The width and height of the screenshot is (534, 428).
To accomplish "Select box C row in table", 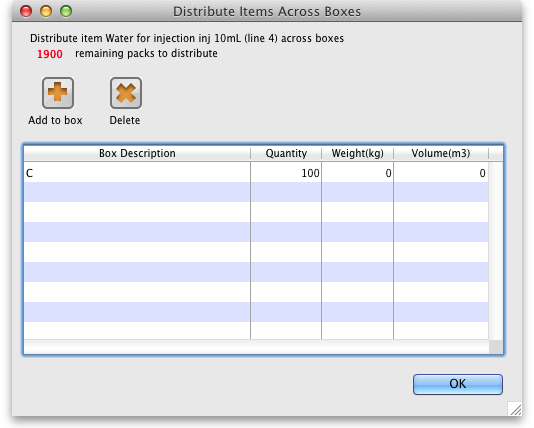I will [256, 173].
